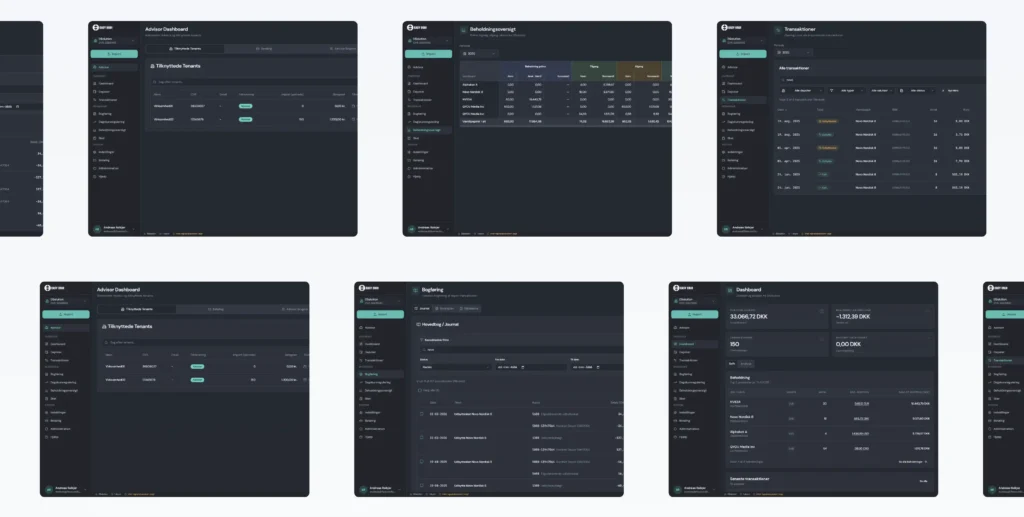Tick the select-all checkbox above the journal table
Image resolution: width=1024 pixels, height=517 pixels.
coord(420,390)
